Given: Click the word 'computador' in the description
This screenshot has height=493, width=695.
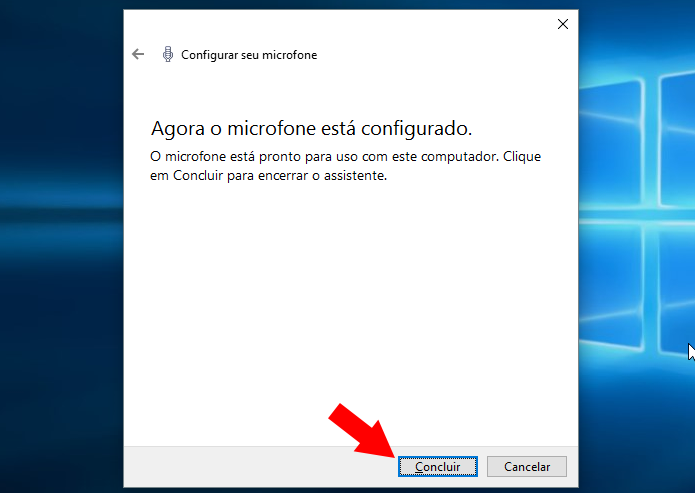Looking at the screenshot, I should pos(460,157).
